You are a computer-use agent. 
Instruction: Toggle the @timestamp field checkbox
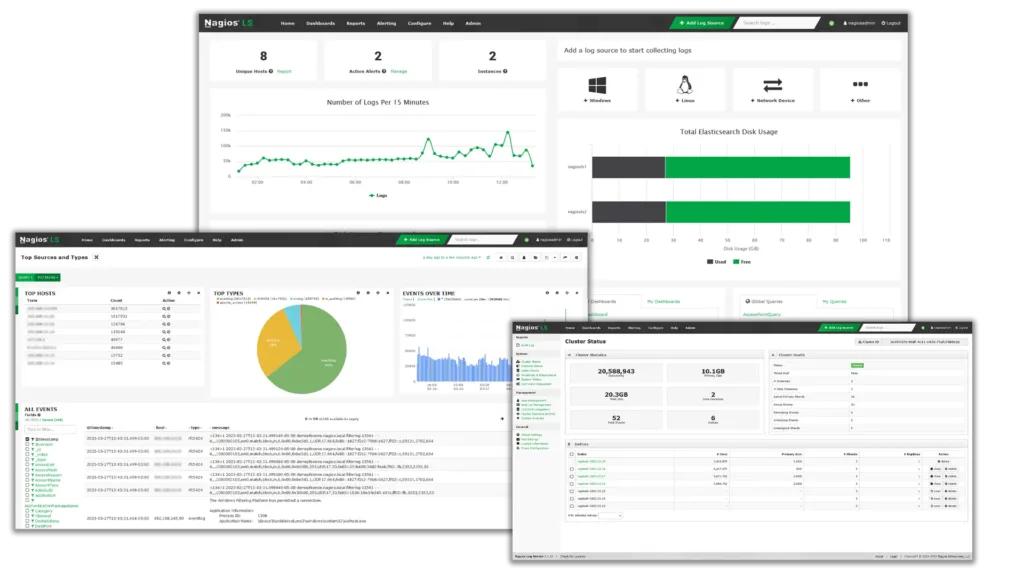27,440
